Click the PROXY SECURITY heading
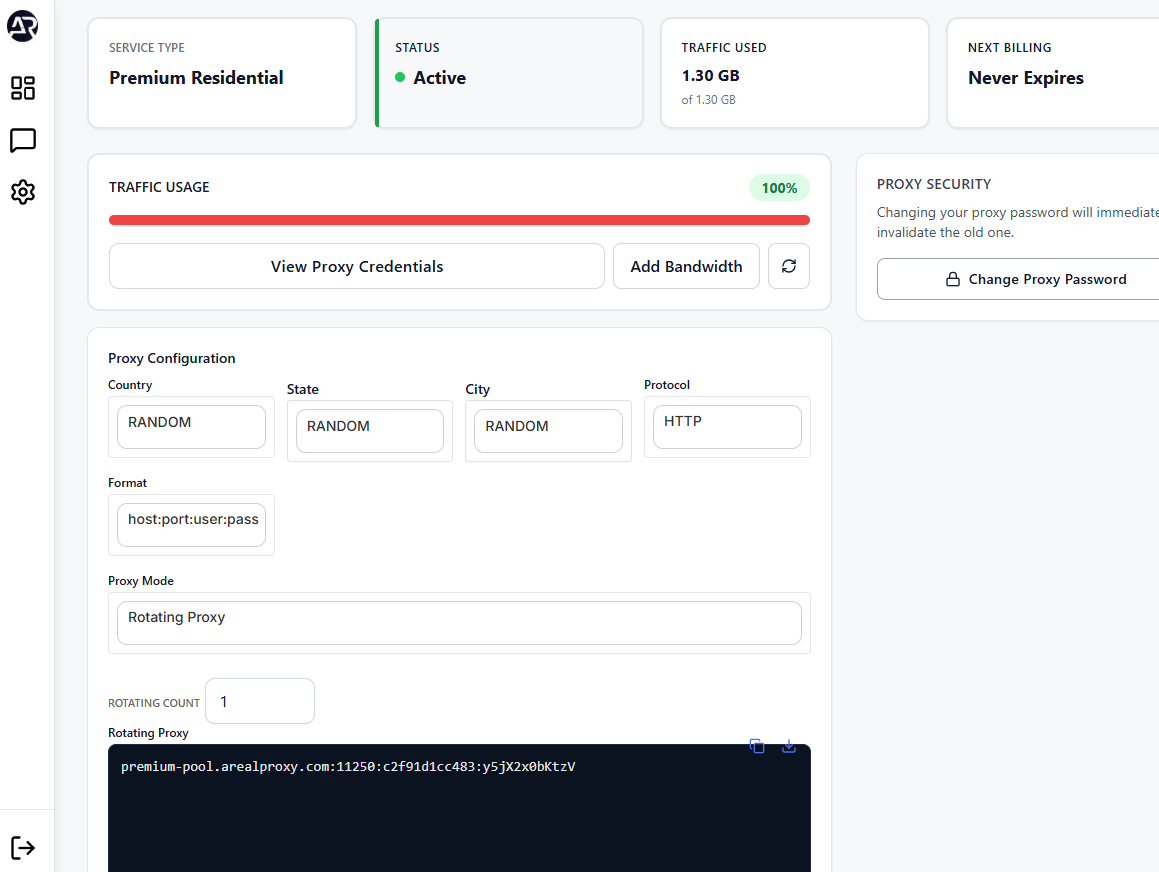Screen dimensions: 1159x872 (934, 184)
